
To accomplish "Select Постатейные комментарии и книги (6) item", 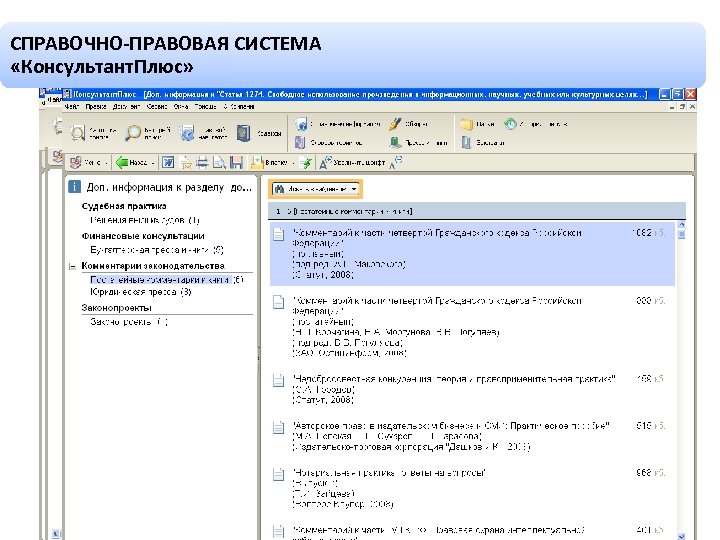I will (x=167, y=280).
